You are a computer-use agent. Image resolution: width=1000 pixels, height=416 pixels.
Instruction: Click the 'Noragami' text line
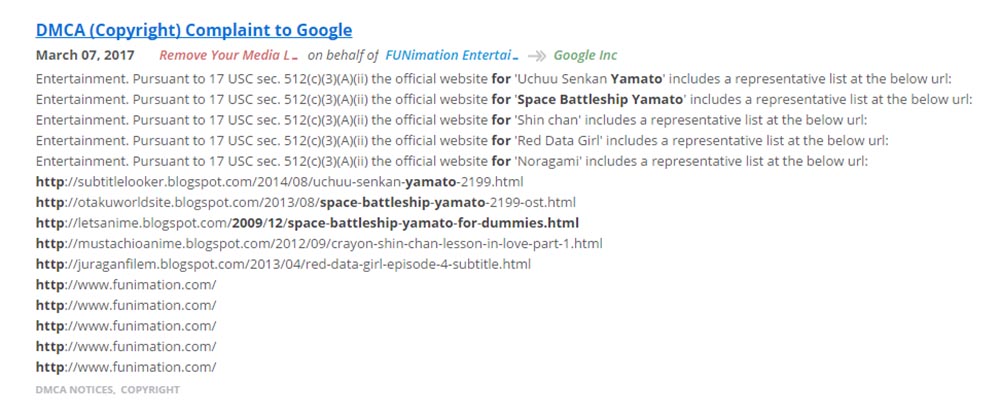(451, 161)
